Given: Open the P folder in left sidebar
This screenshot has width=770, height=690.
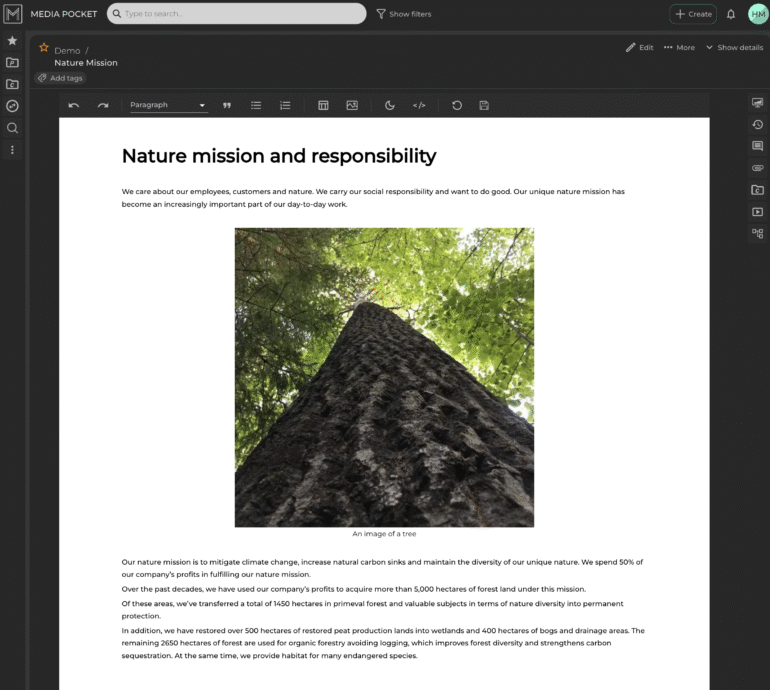Looking at the screenshot, I should click(x=12, y=62).
